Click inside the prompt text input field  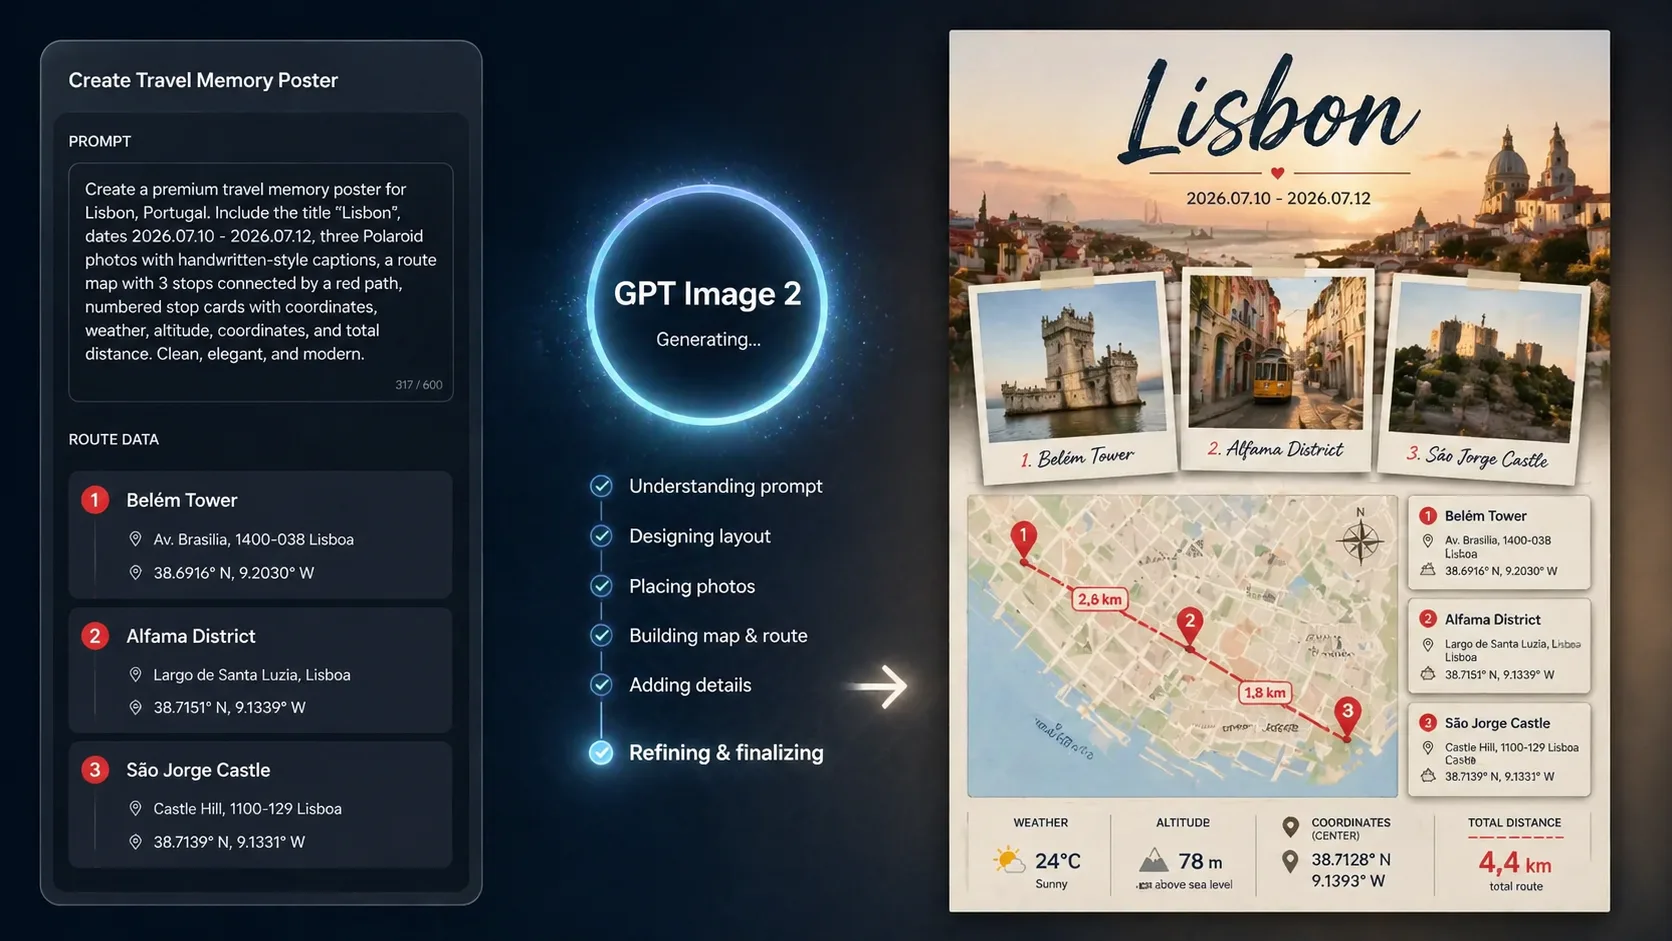260,280
